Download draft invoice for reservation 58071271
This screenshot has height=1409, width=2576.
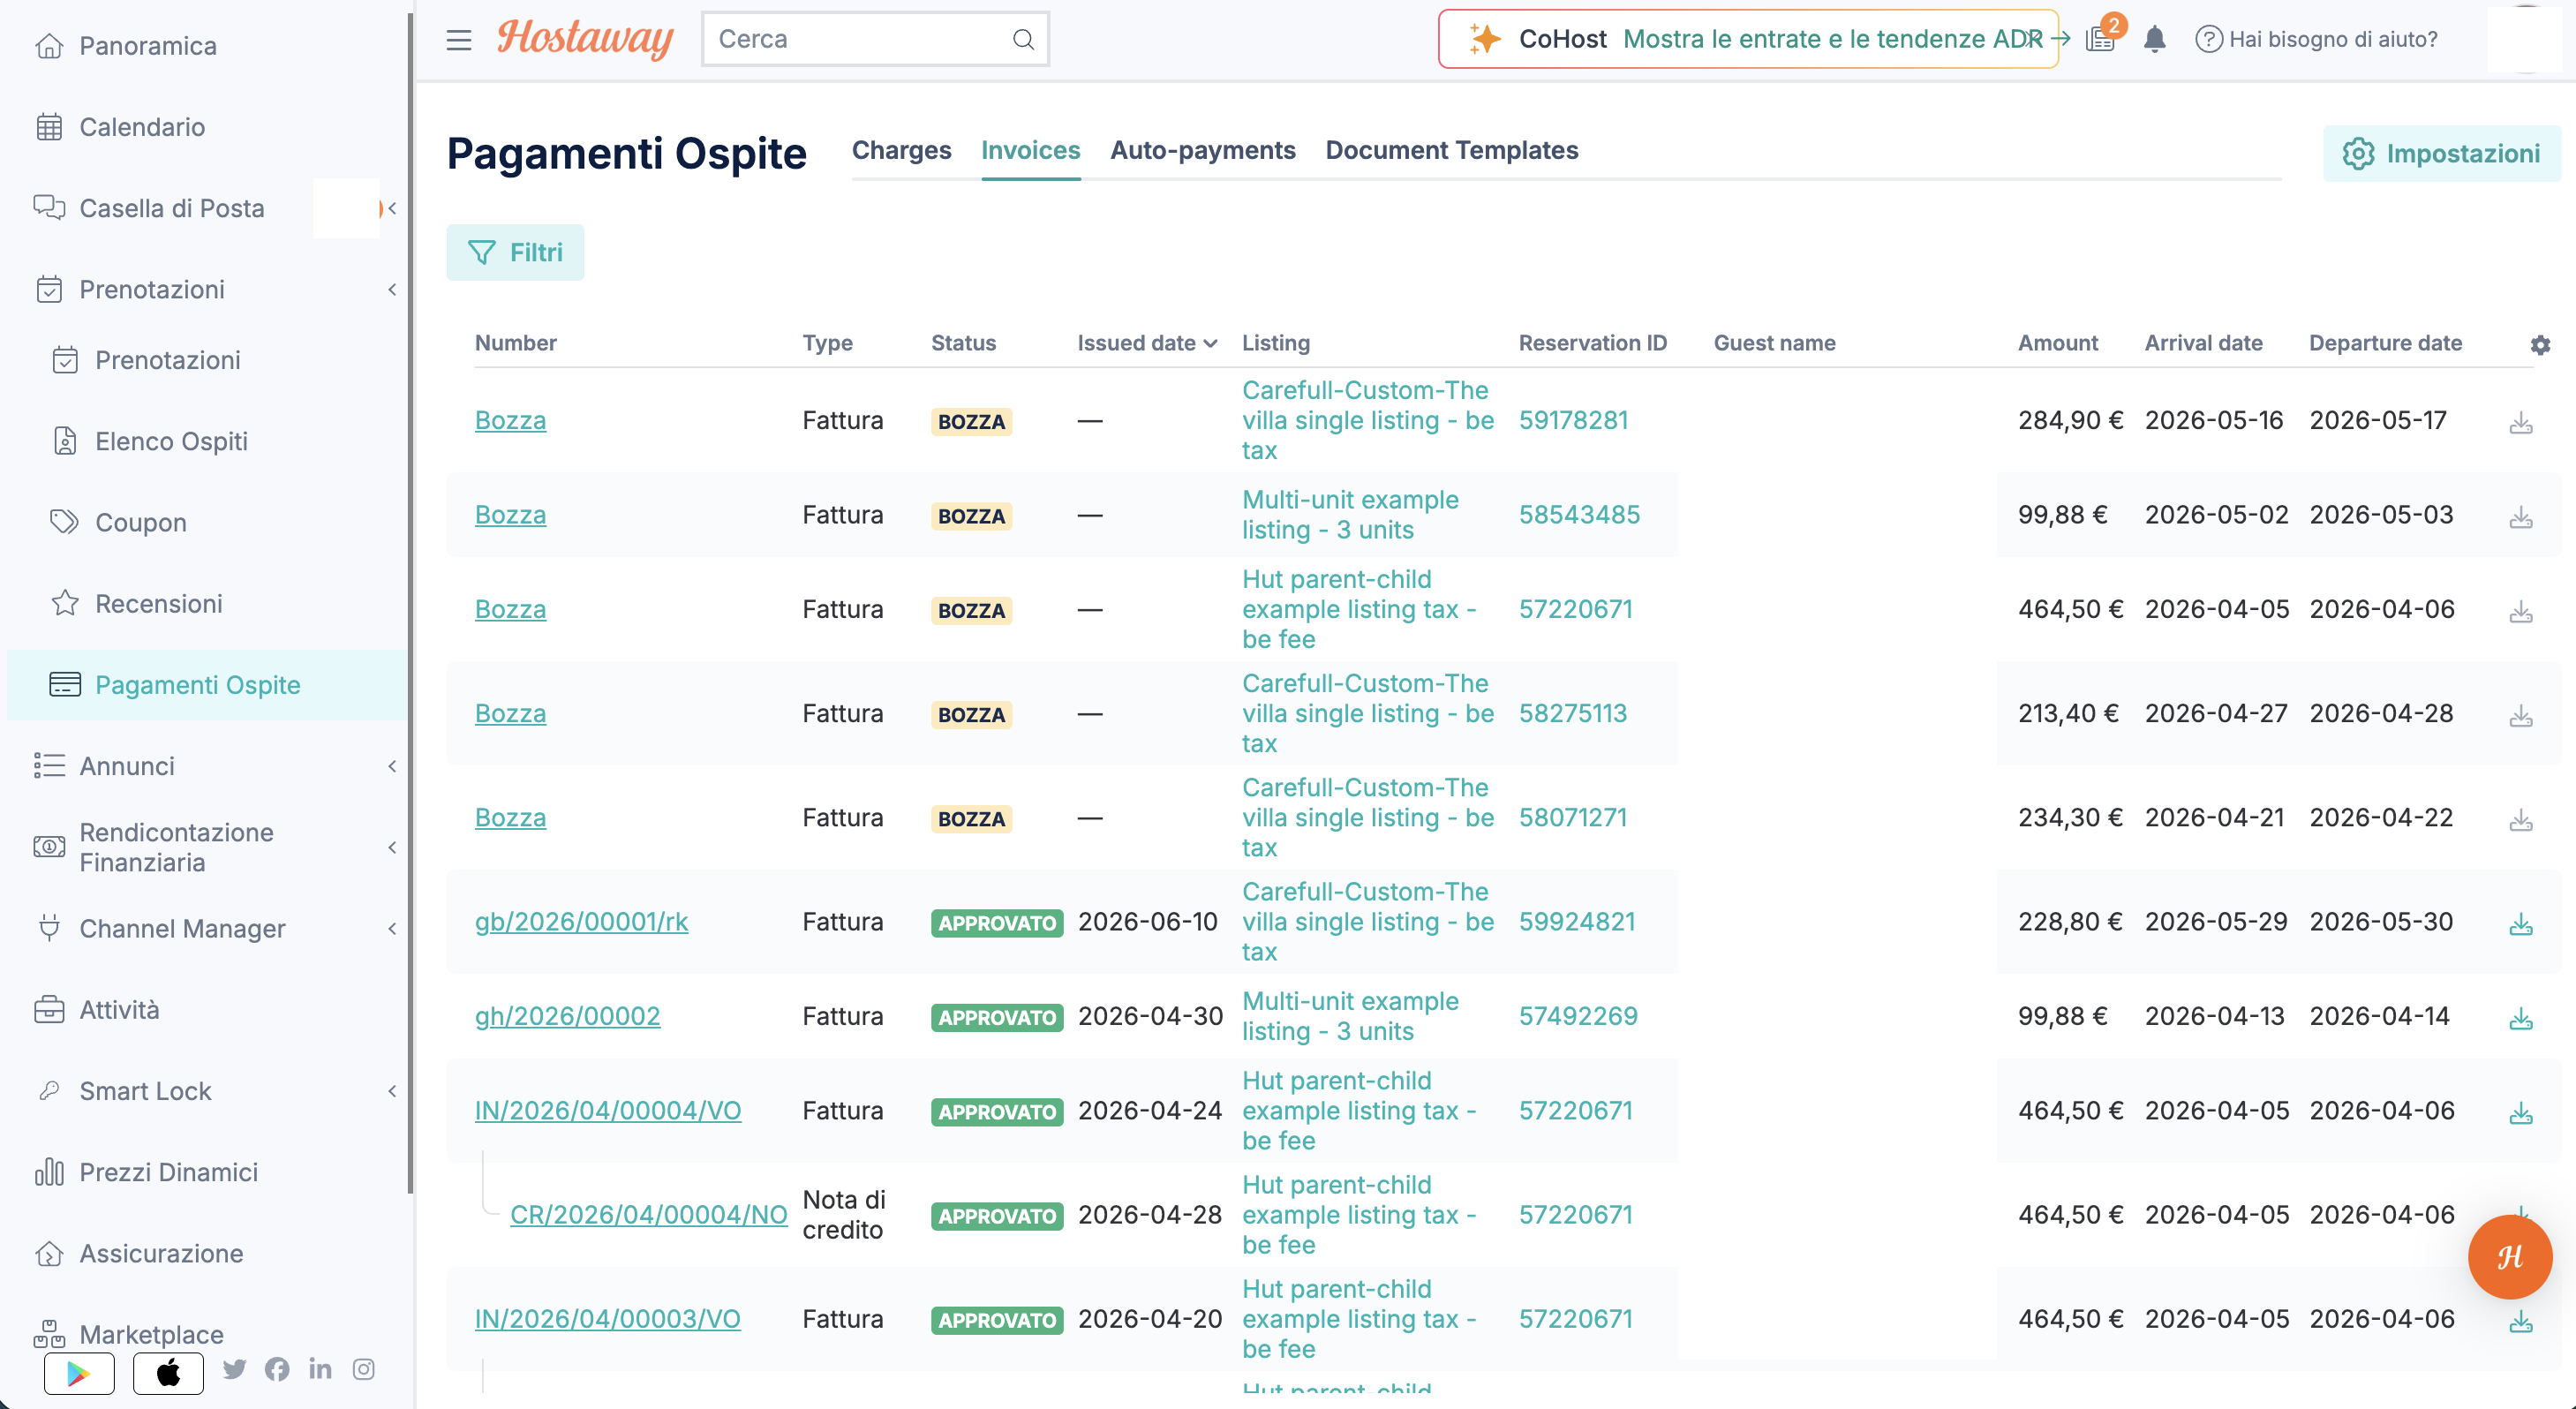pos(2521,820)
